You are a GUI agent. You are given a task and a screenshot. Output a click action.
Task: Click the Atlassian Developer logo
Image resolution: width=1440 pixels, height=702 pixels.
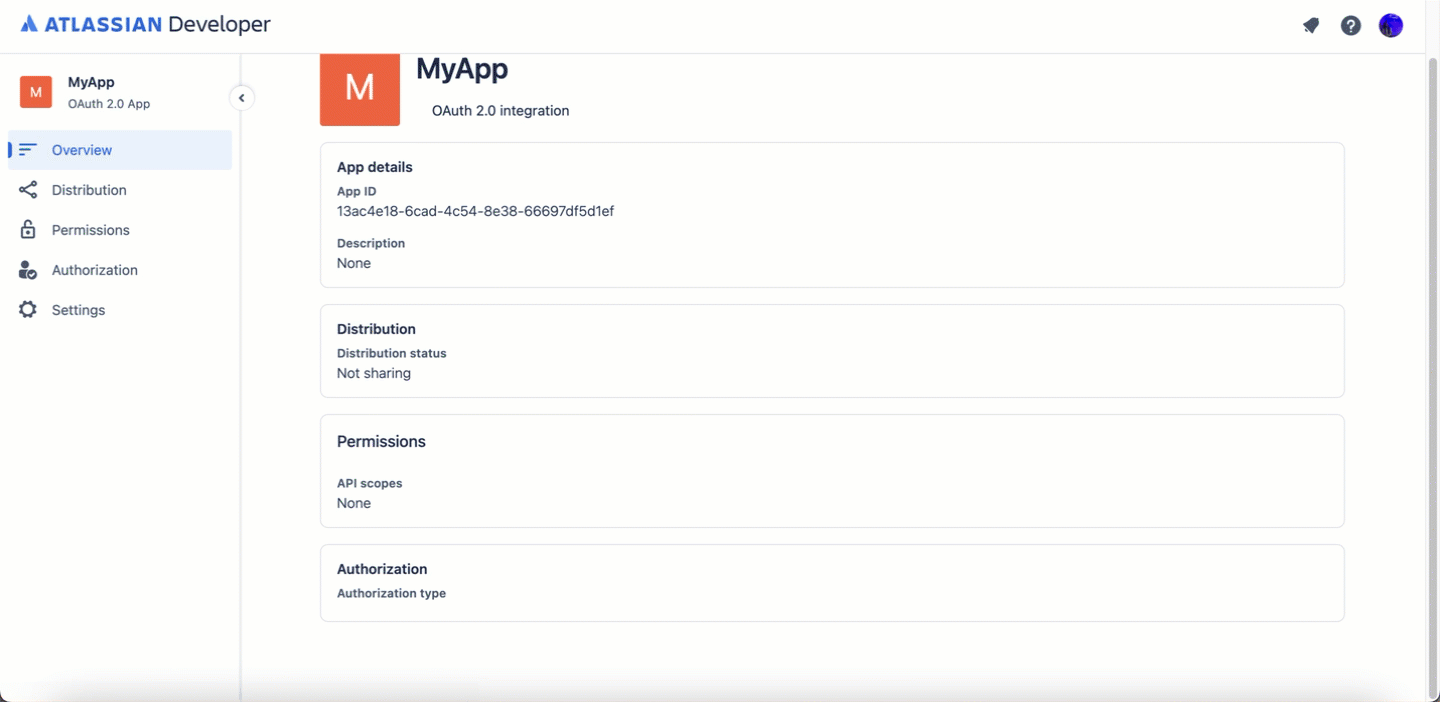(x=145, y=25)
